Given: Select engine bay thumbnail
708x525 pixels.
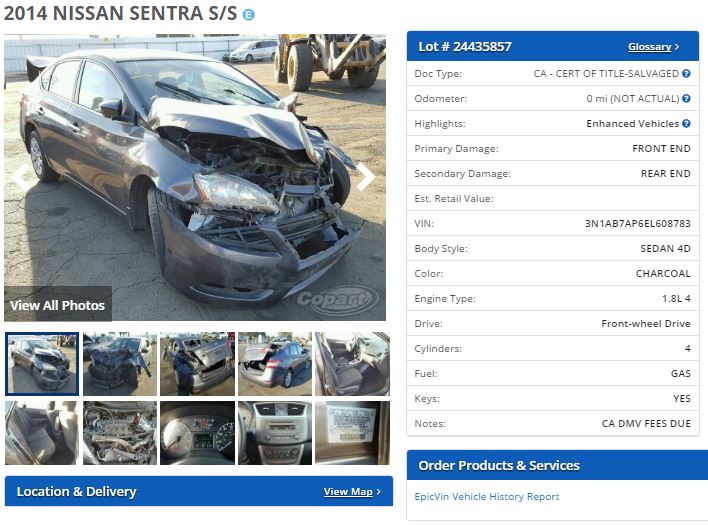Looking at the screenshot, I should (x=120, y=433).
